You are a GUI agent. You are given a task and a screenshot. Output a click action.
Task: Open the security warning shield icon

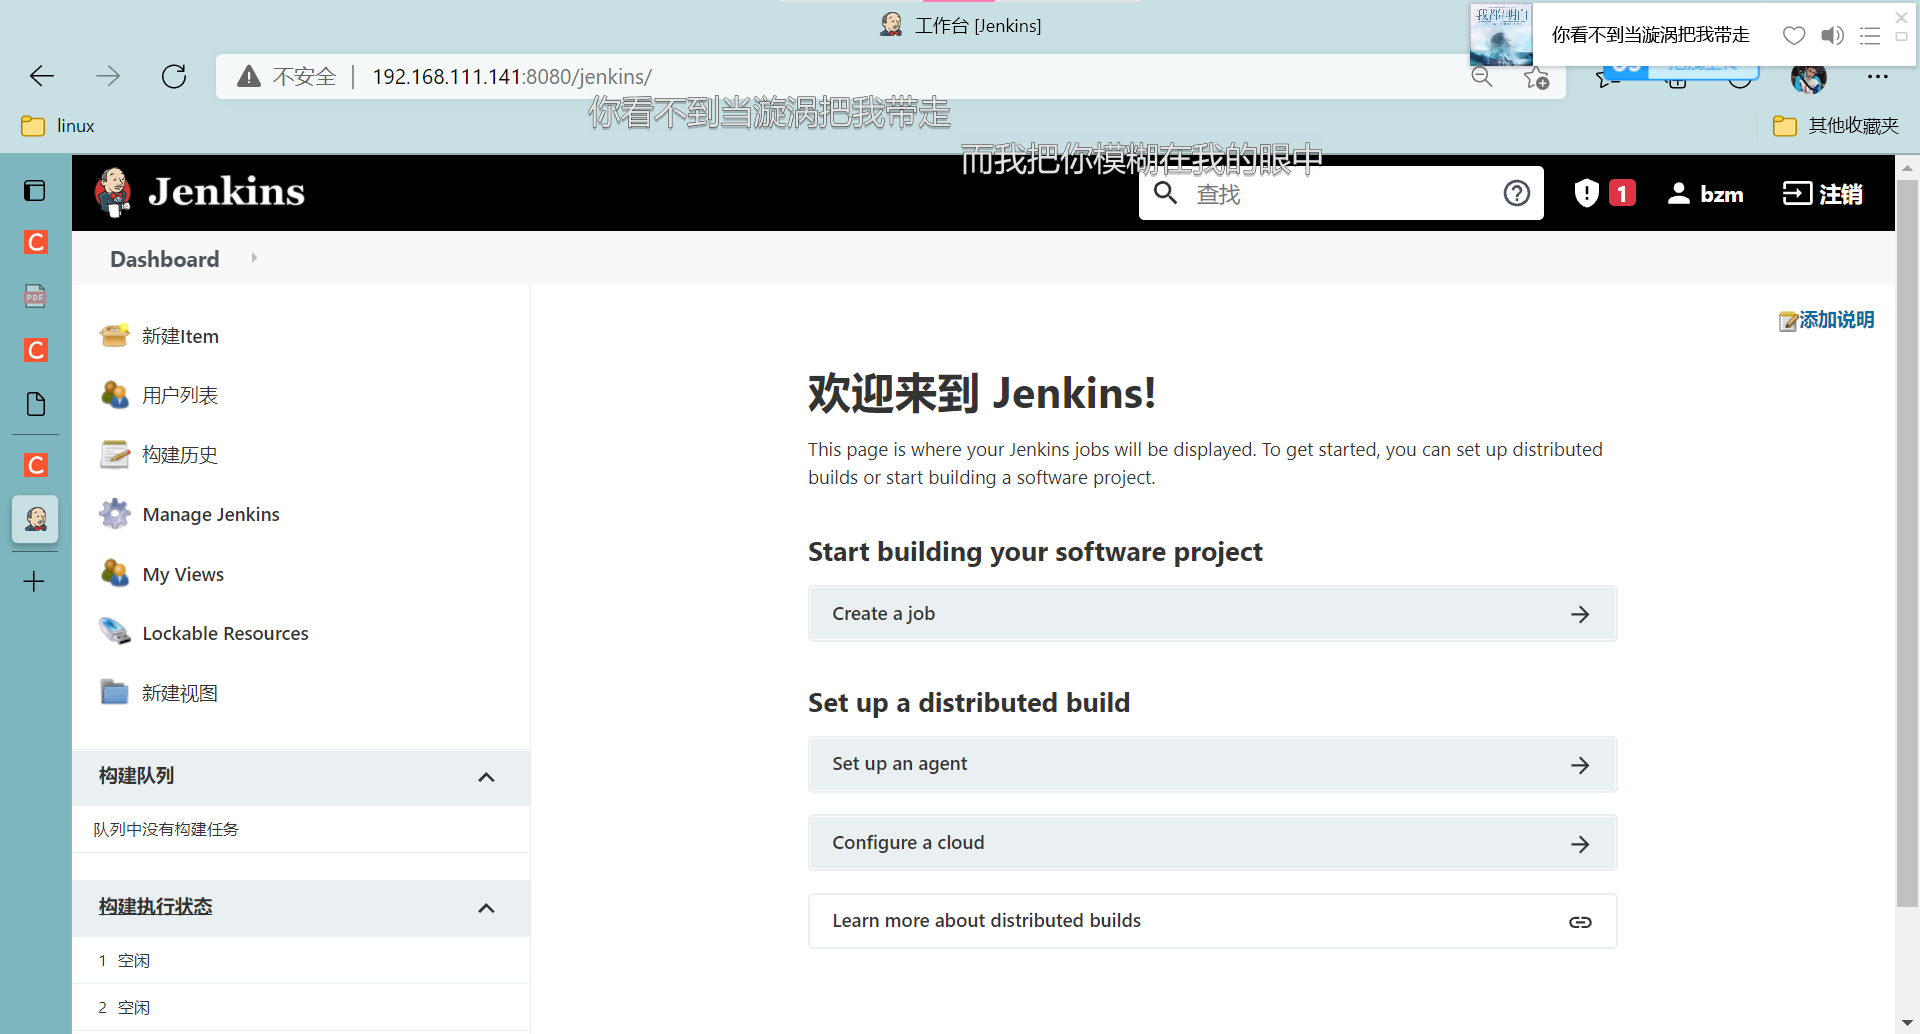[1586, 193]
